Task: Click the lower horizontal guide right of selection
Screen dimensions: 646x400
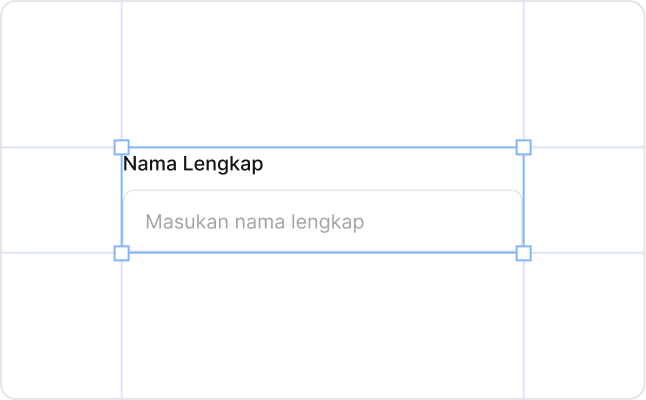Action: pyautogui.click(x=585, y=253)
